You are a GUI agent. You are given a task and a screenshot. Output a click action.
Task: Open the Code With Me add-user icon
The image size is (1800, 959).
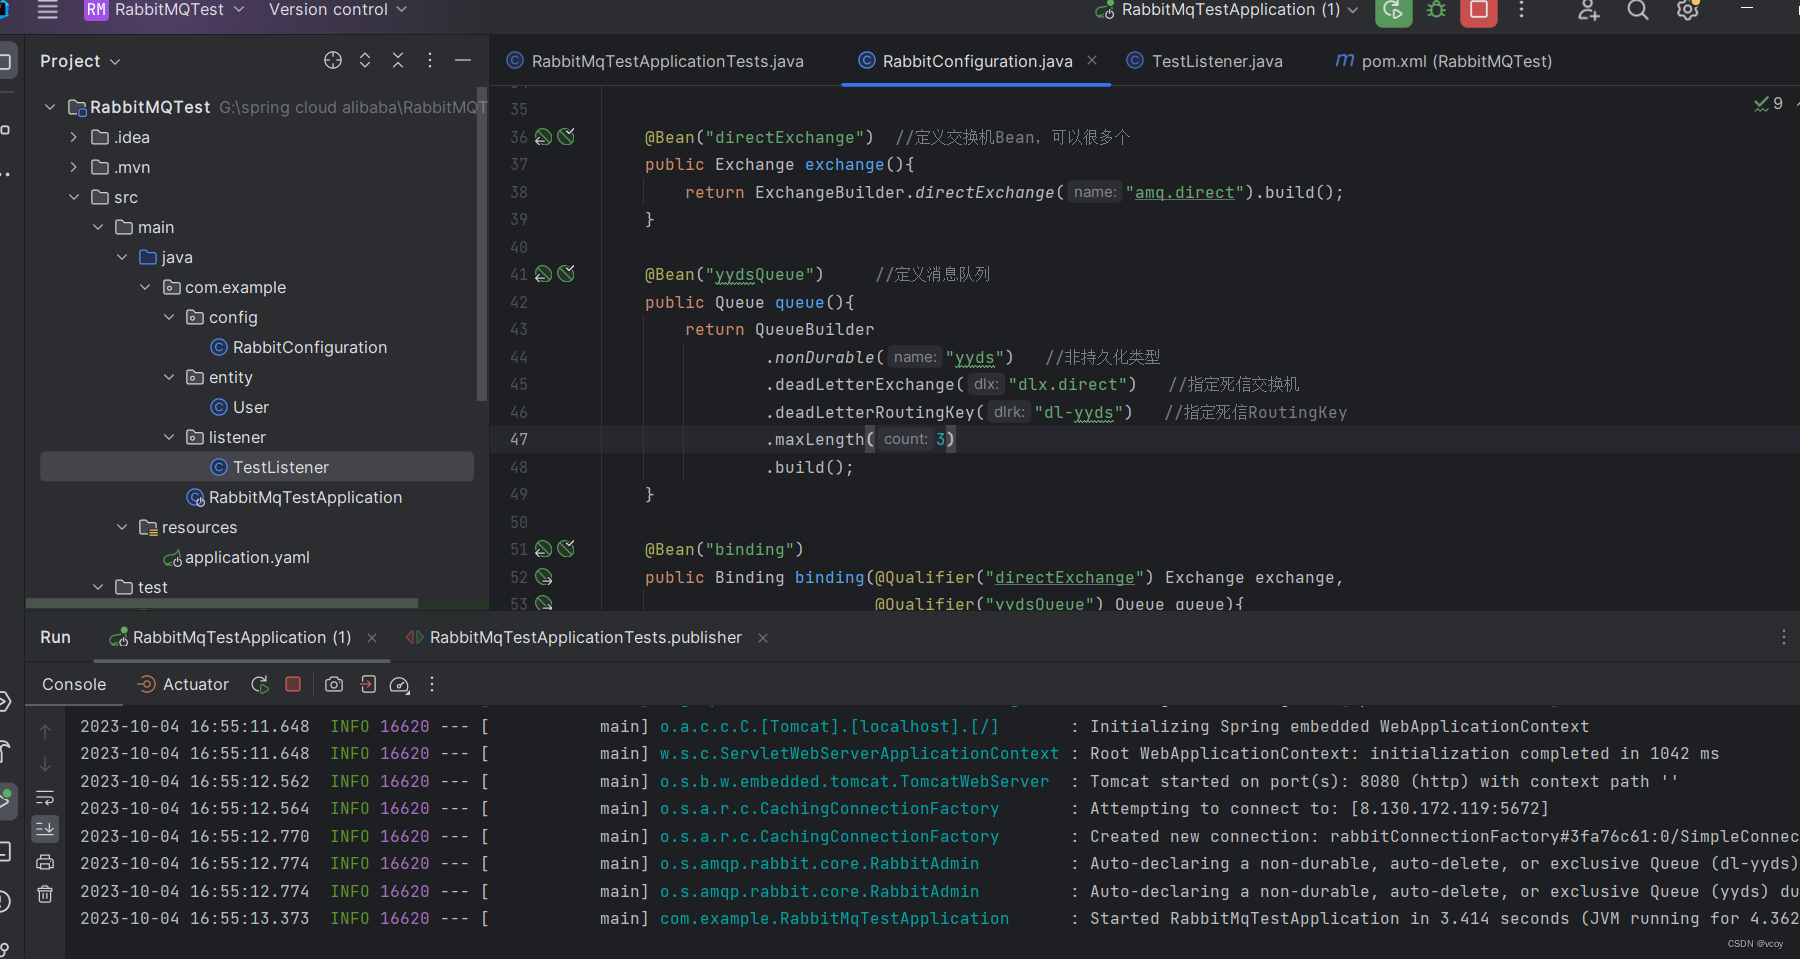point(1588,11)
